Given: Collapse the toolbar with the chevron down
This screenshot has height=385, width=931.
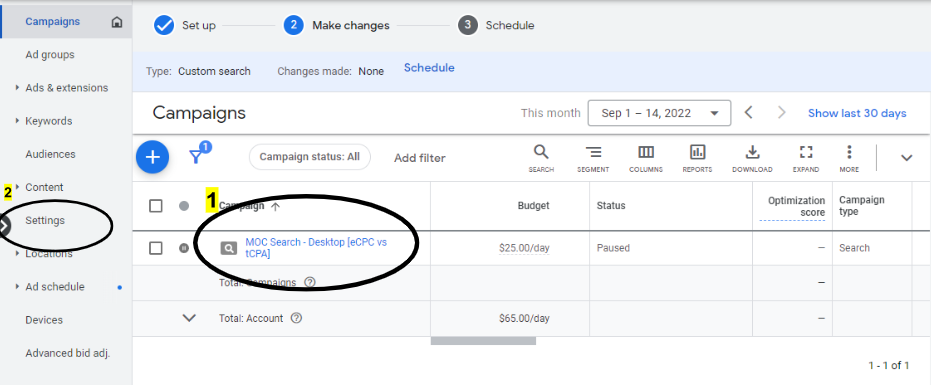Looking at the screenshot, I should (x=906, y=157).
